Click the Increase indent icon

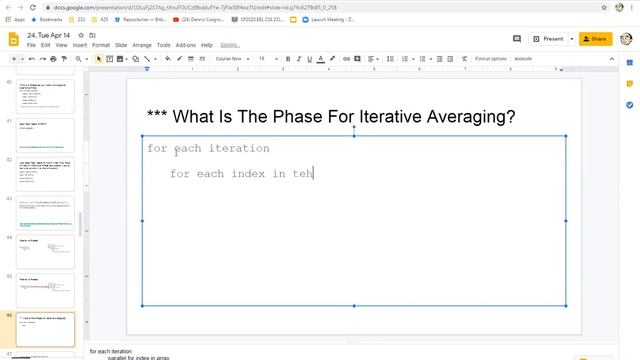coord(450,59)
